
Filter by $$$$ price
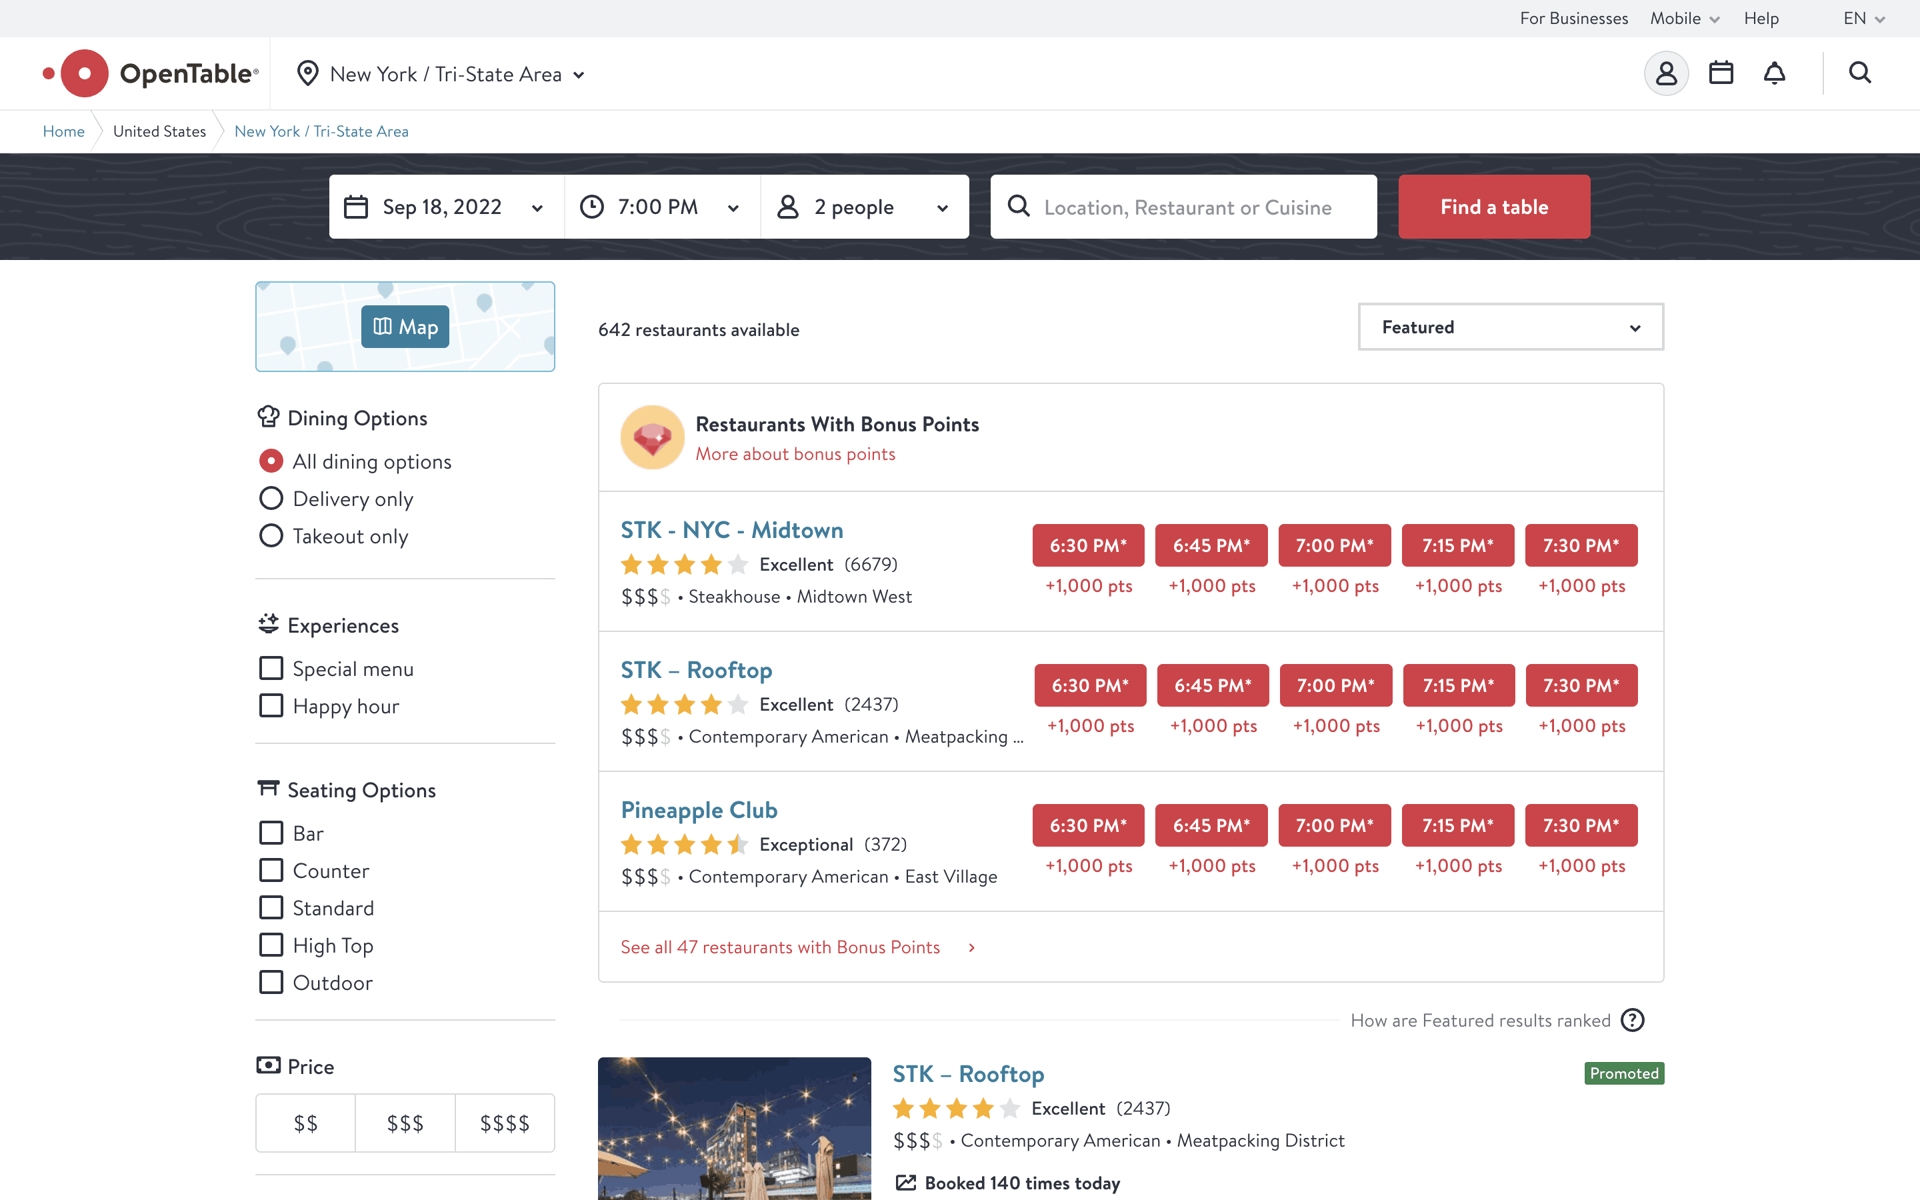point(505,1123)
